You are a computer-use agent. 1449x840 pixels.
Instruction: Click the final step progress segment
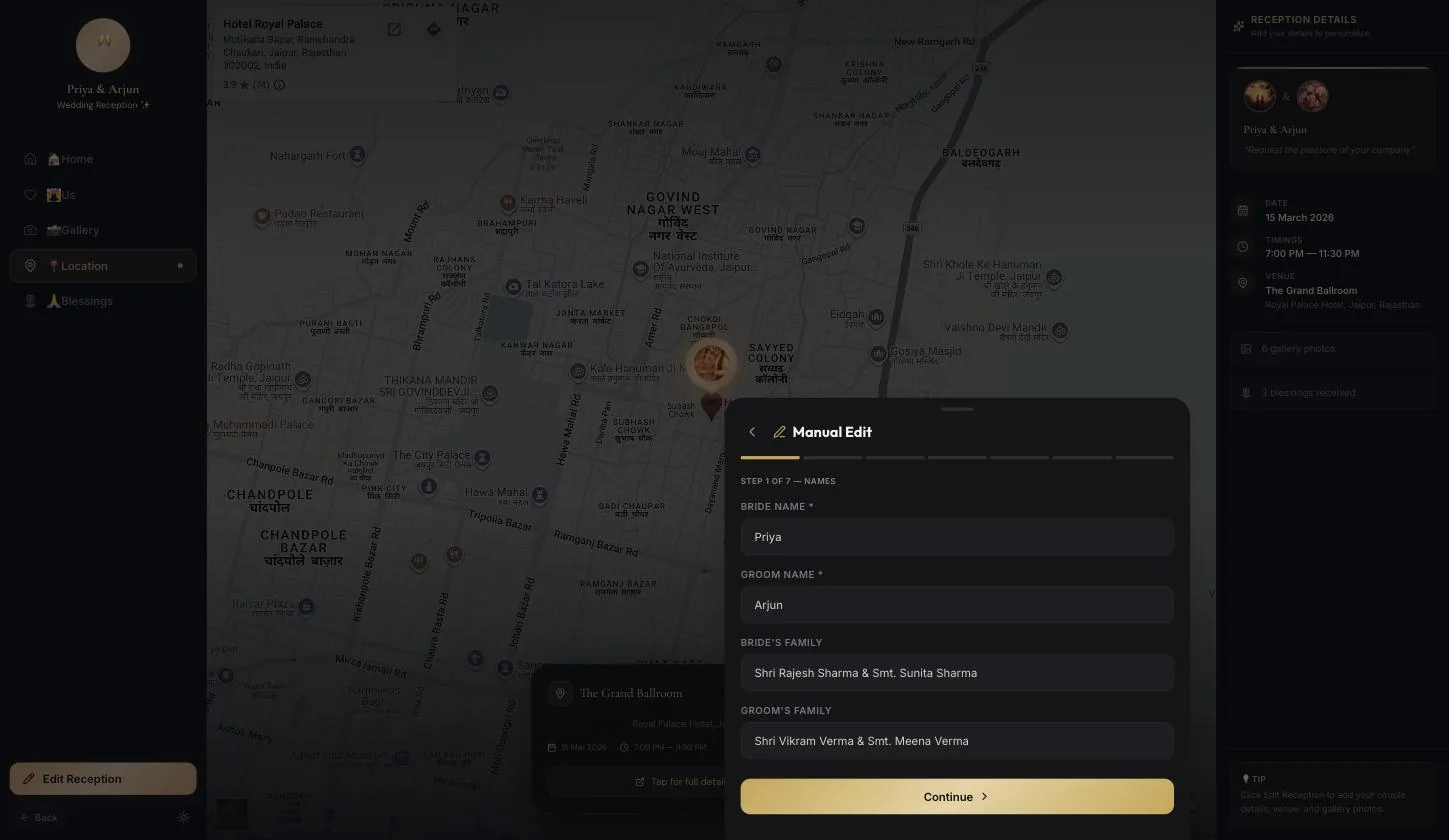pos(1144,457)
